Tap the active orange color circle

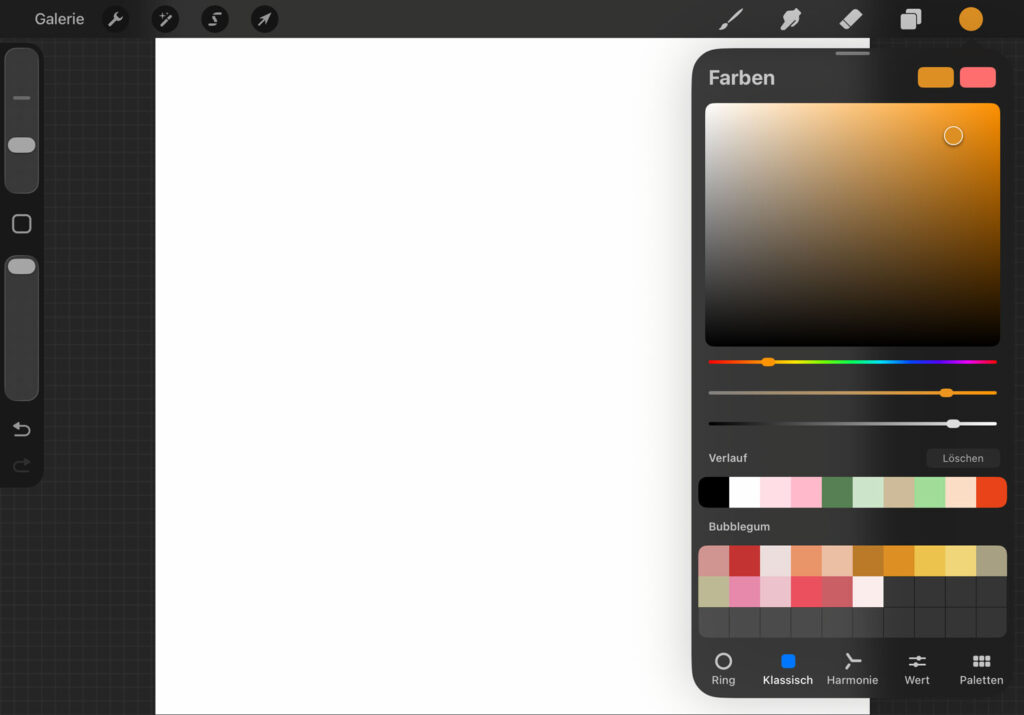tap(970, 19)
